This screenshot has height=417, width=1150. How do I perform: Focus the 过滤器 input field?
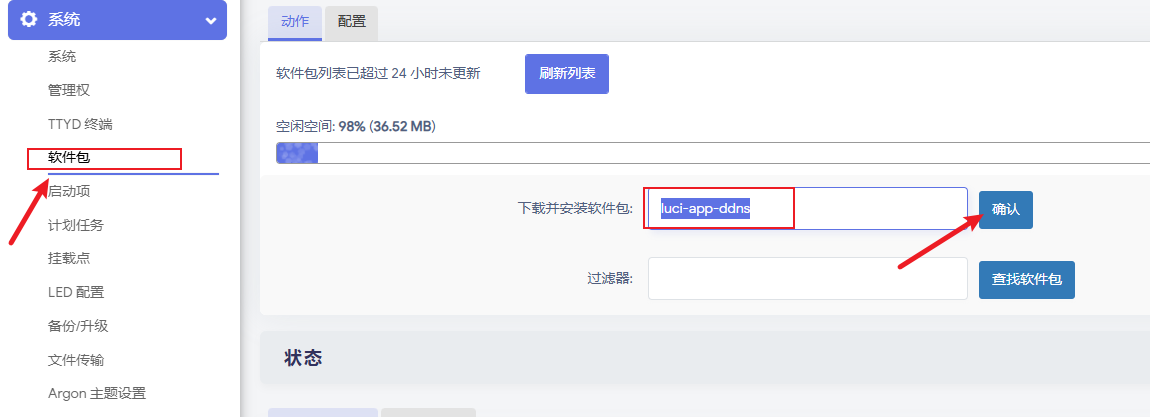click(x=807, y=278)
